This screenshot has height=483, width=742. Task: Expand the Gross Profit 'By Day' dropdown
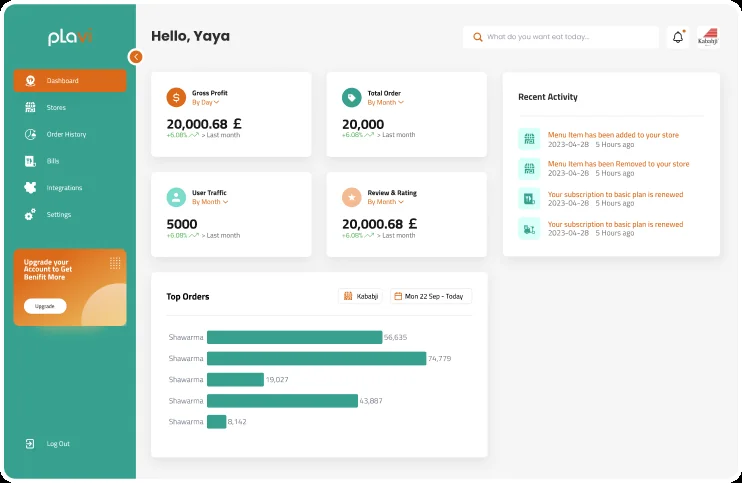[205, 102]
